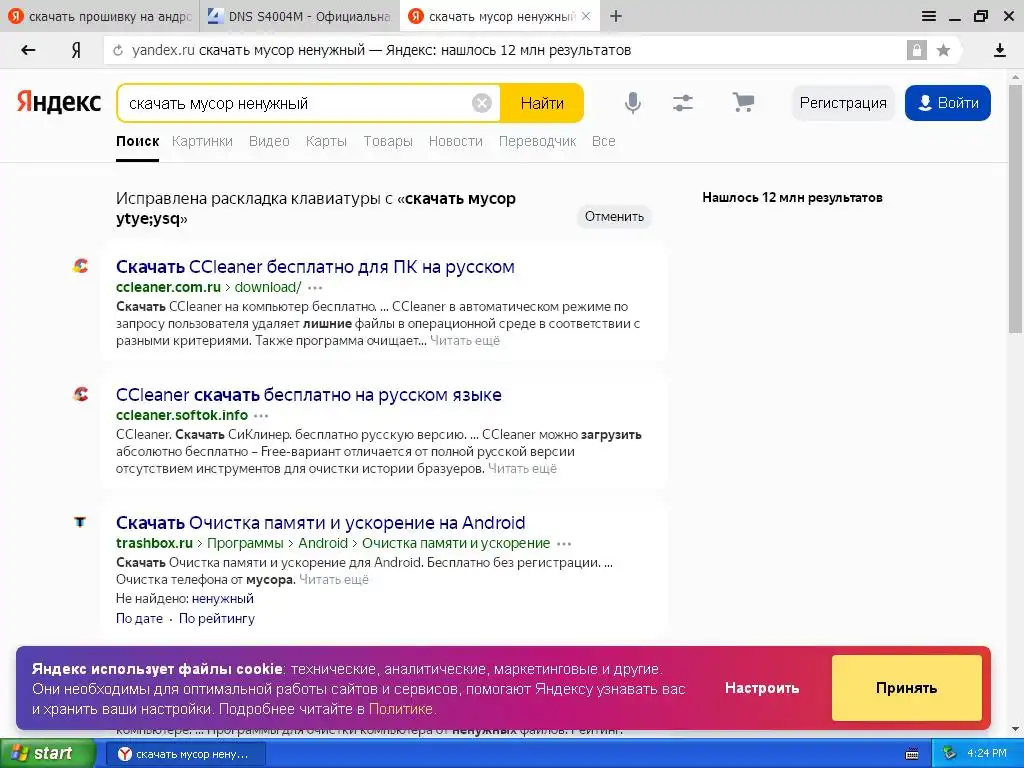Click Отменить to undo layout correction
Screen dimensions: 1024x768
614,216
